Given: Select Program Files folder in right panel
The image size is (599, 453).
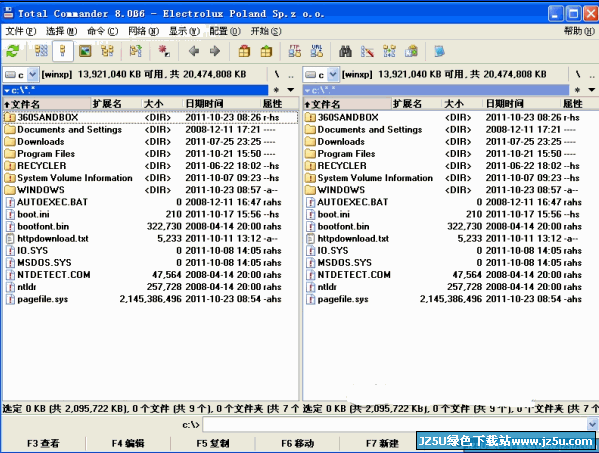Looking at the screenshot, I should pos(451,154).
